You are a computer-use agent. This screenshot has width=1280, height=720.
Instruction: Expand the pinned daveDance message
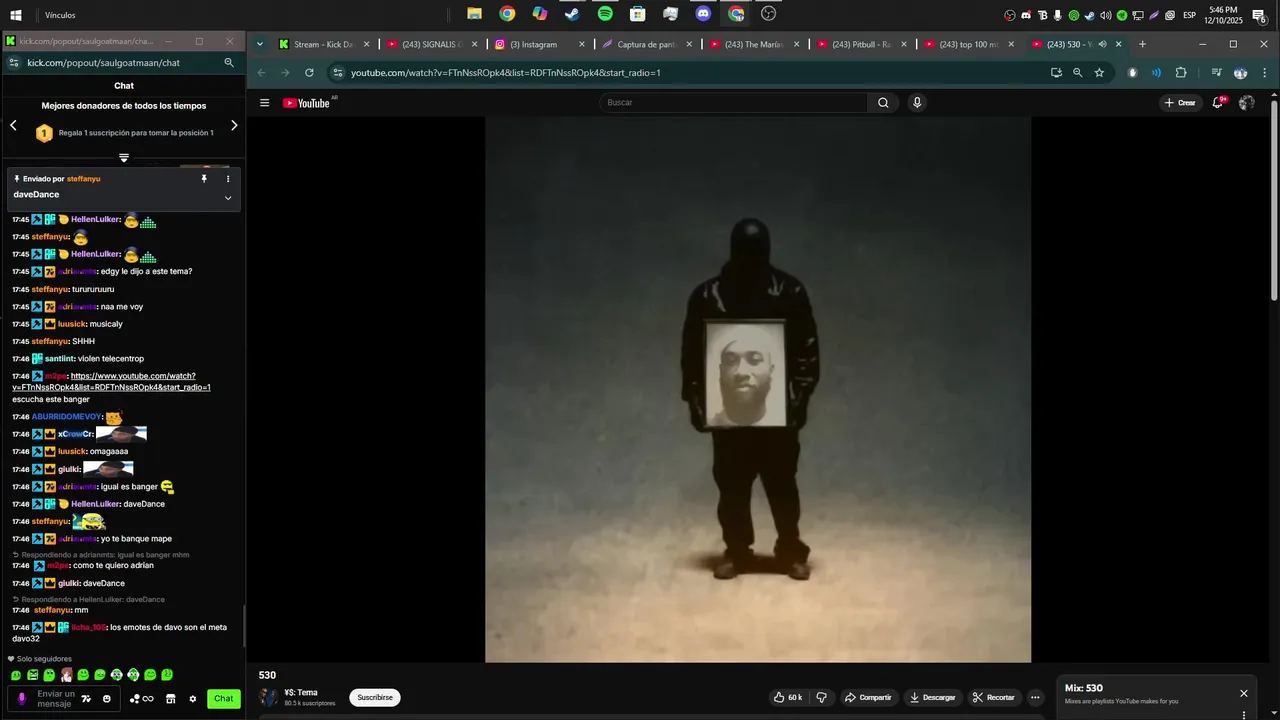point(228,198)
